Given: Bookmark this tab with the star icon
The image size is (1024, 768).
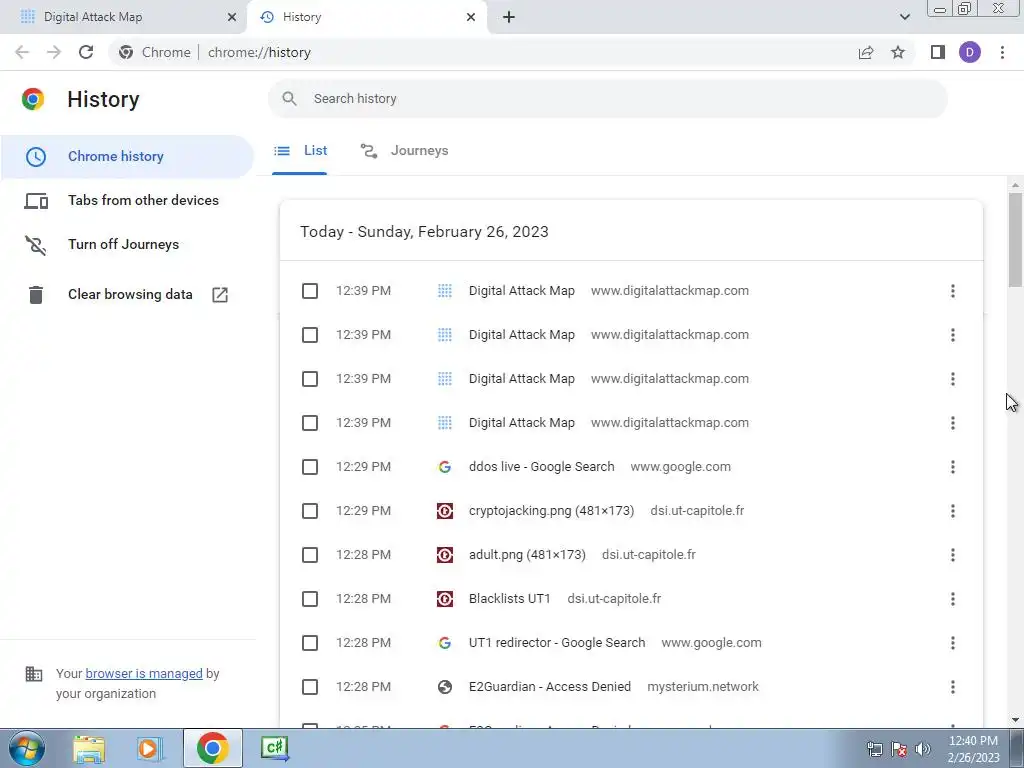Looking at the screenshot, I should pyautogui.click(x=898, y=52).
